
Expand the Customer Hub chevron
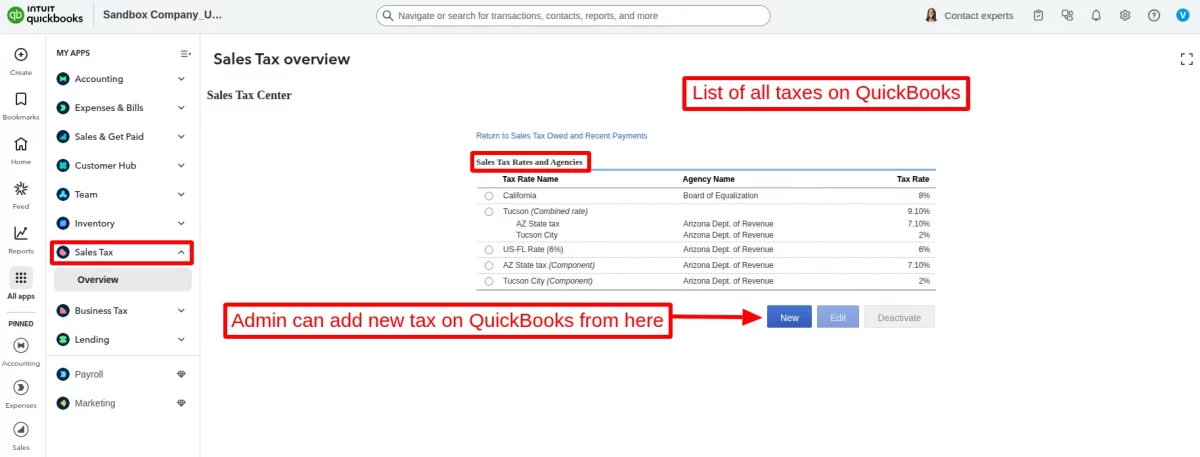pyautogui.click(x=181, y=166)
